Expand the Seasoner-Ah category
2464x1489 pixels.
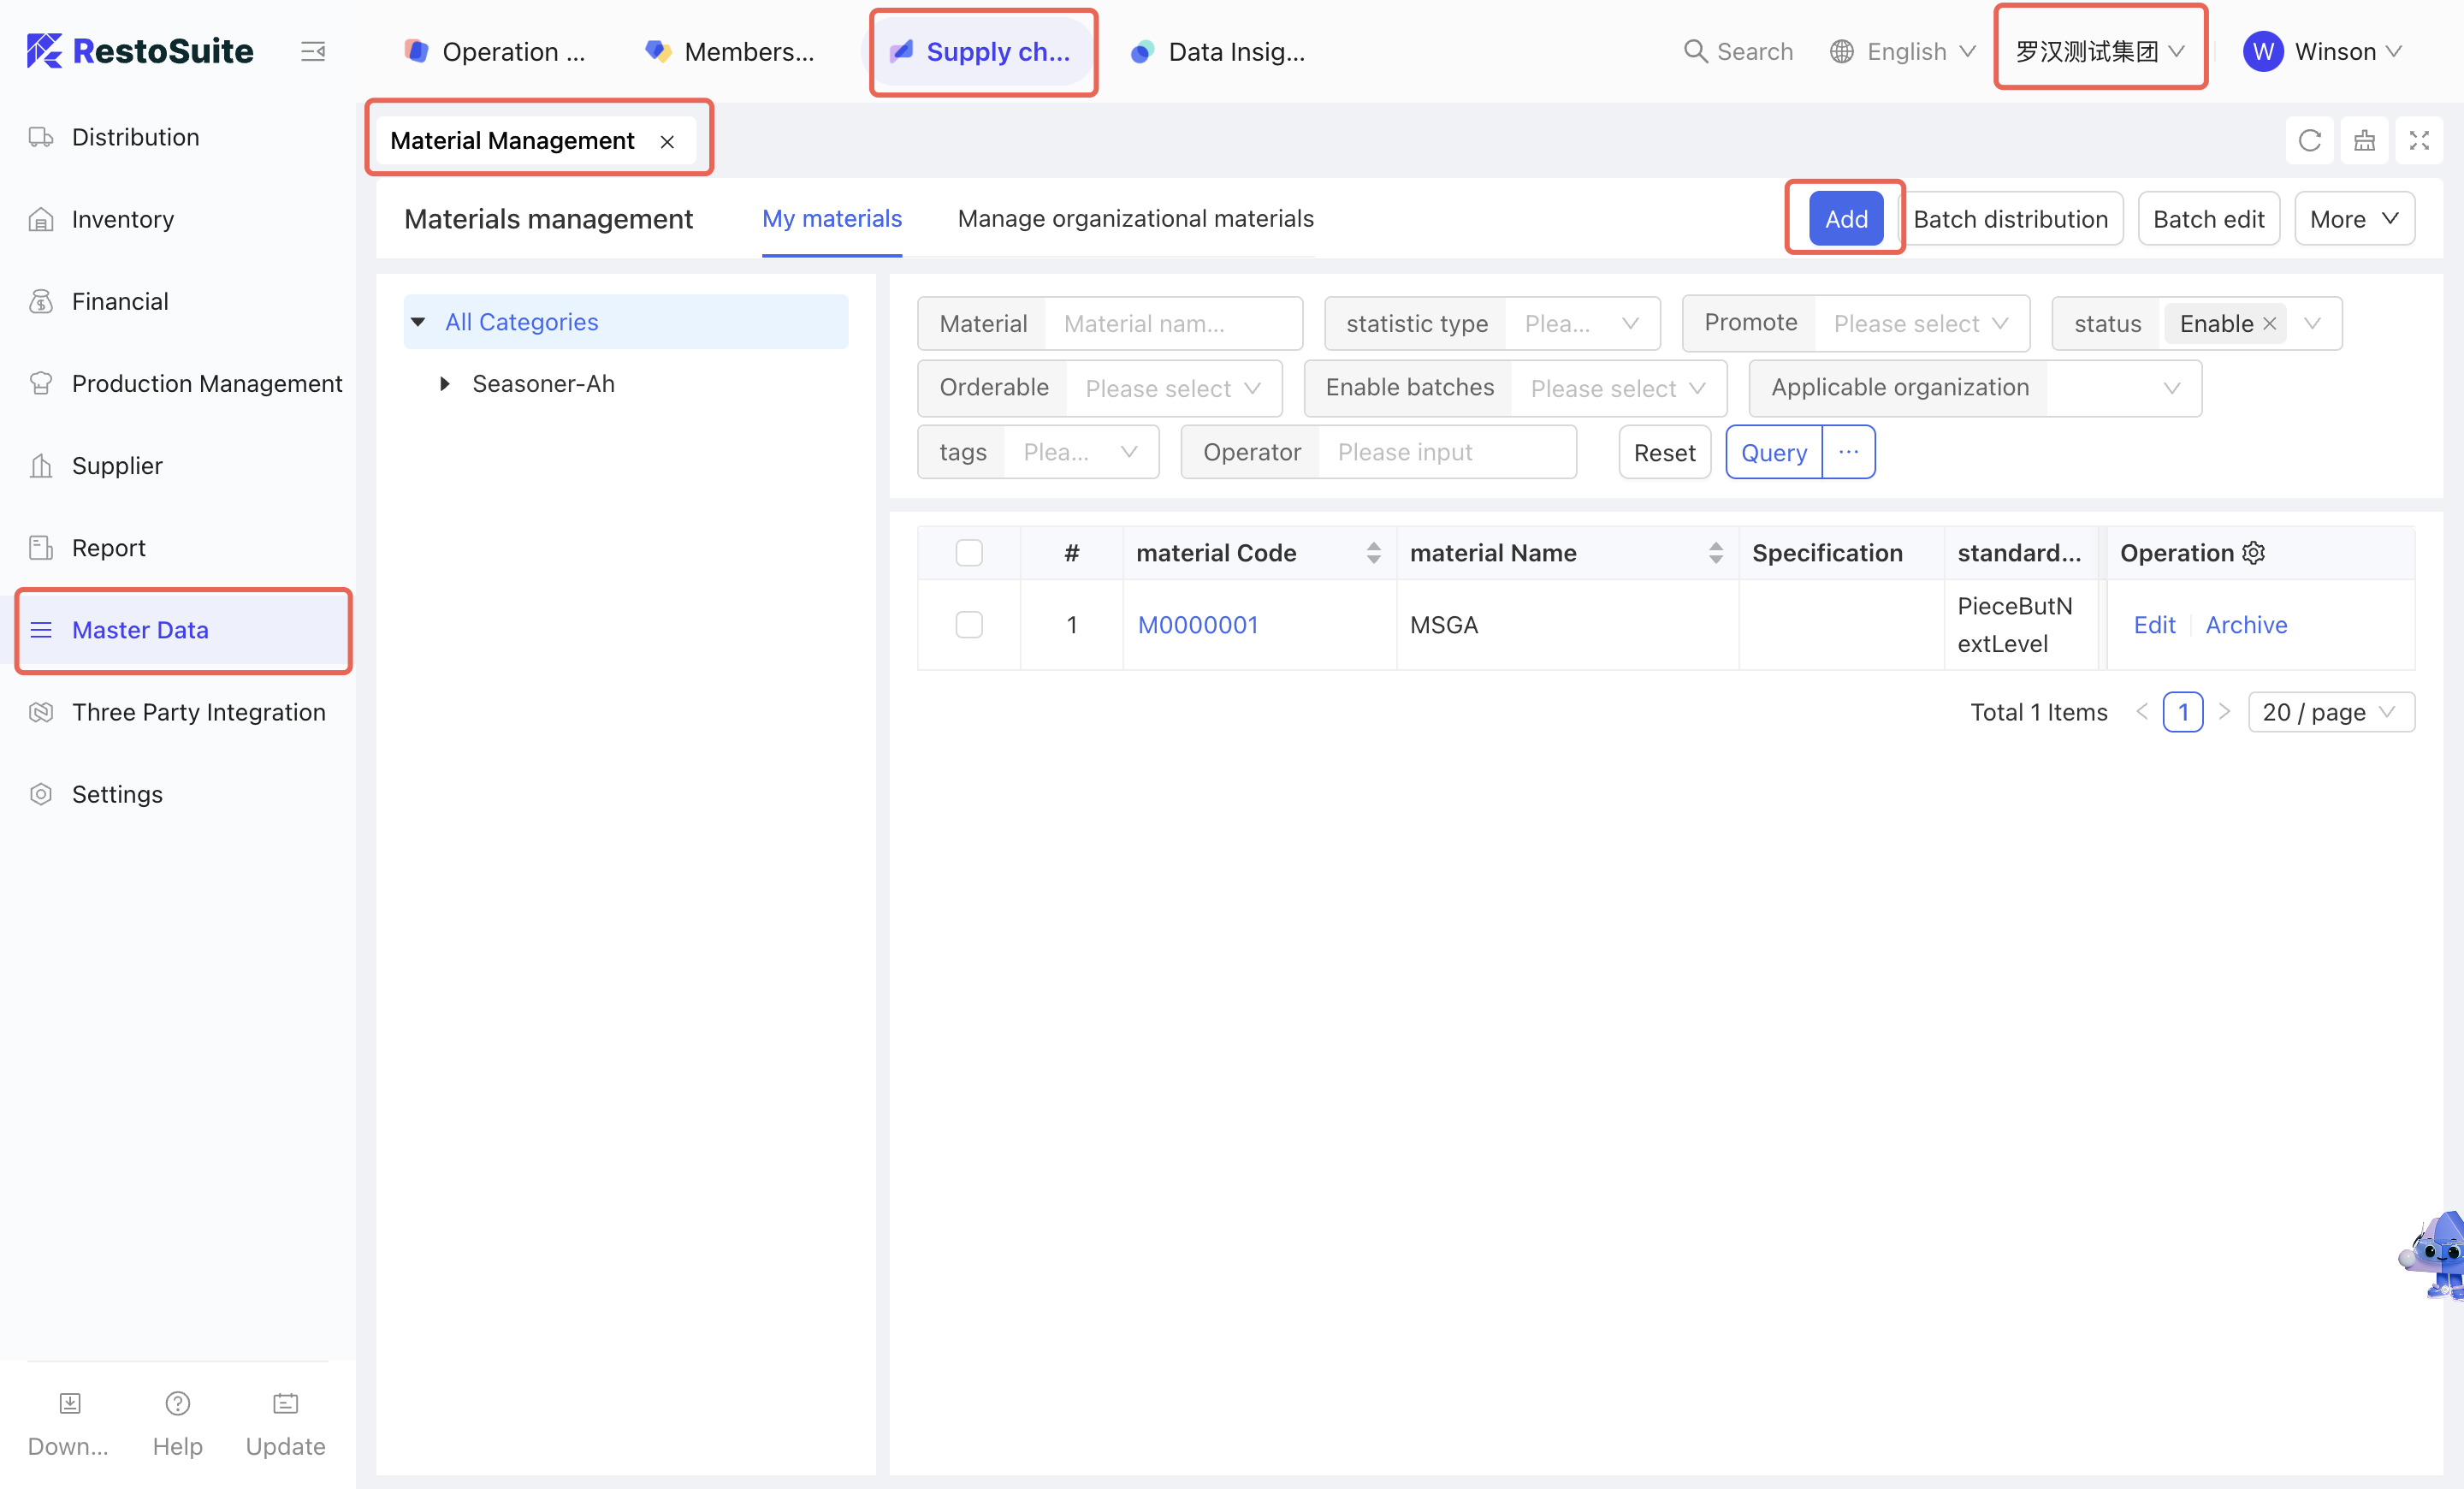pyautogui.click(x=445, y=384)
